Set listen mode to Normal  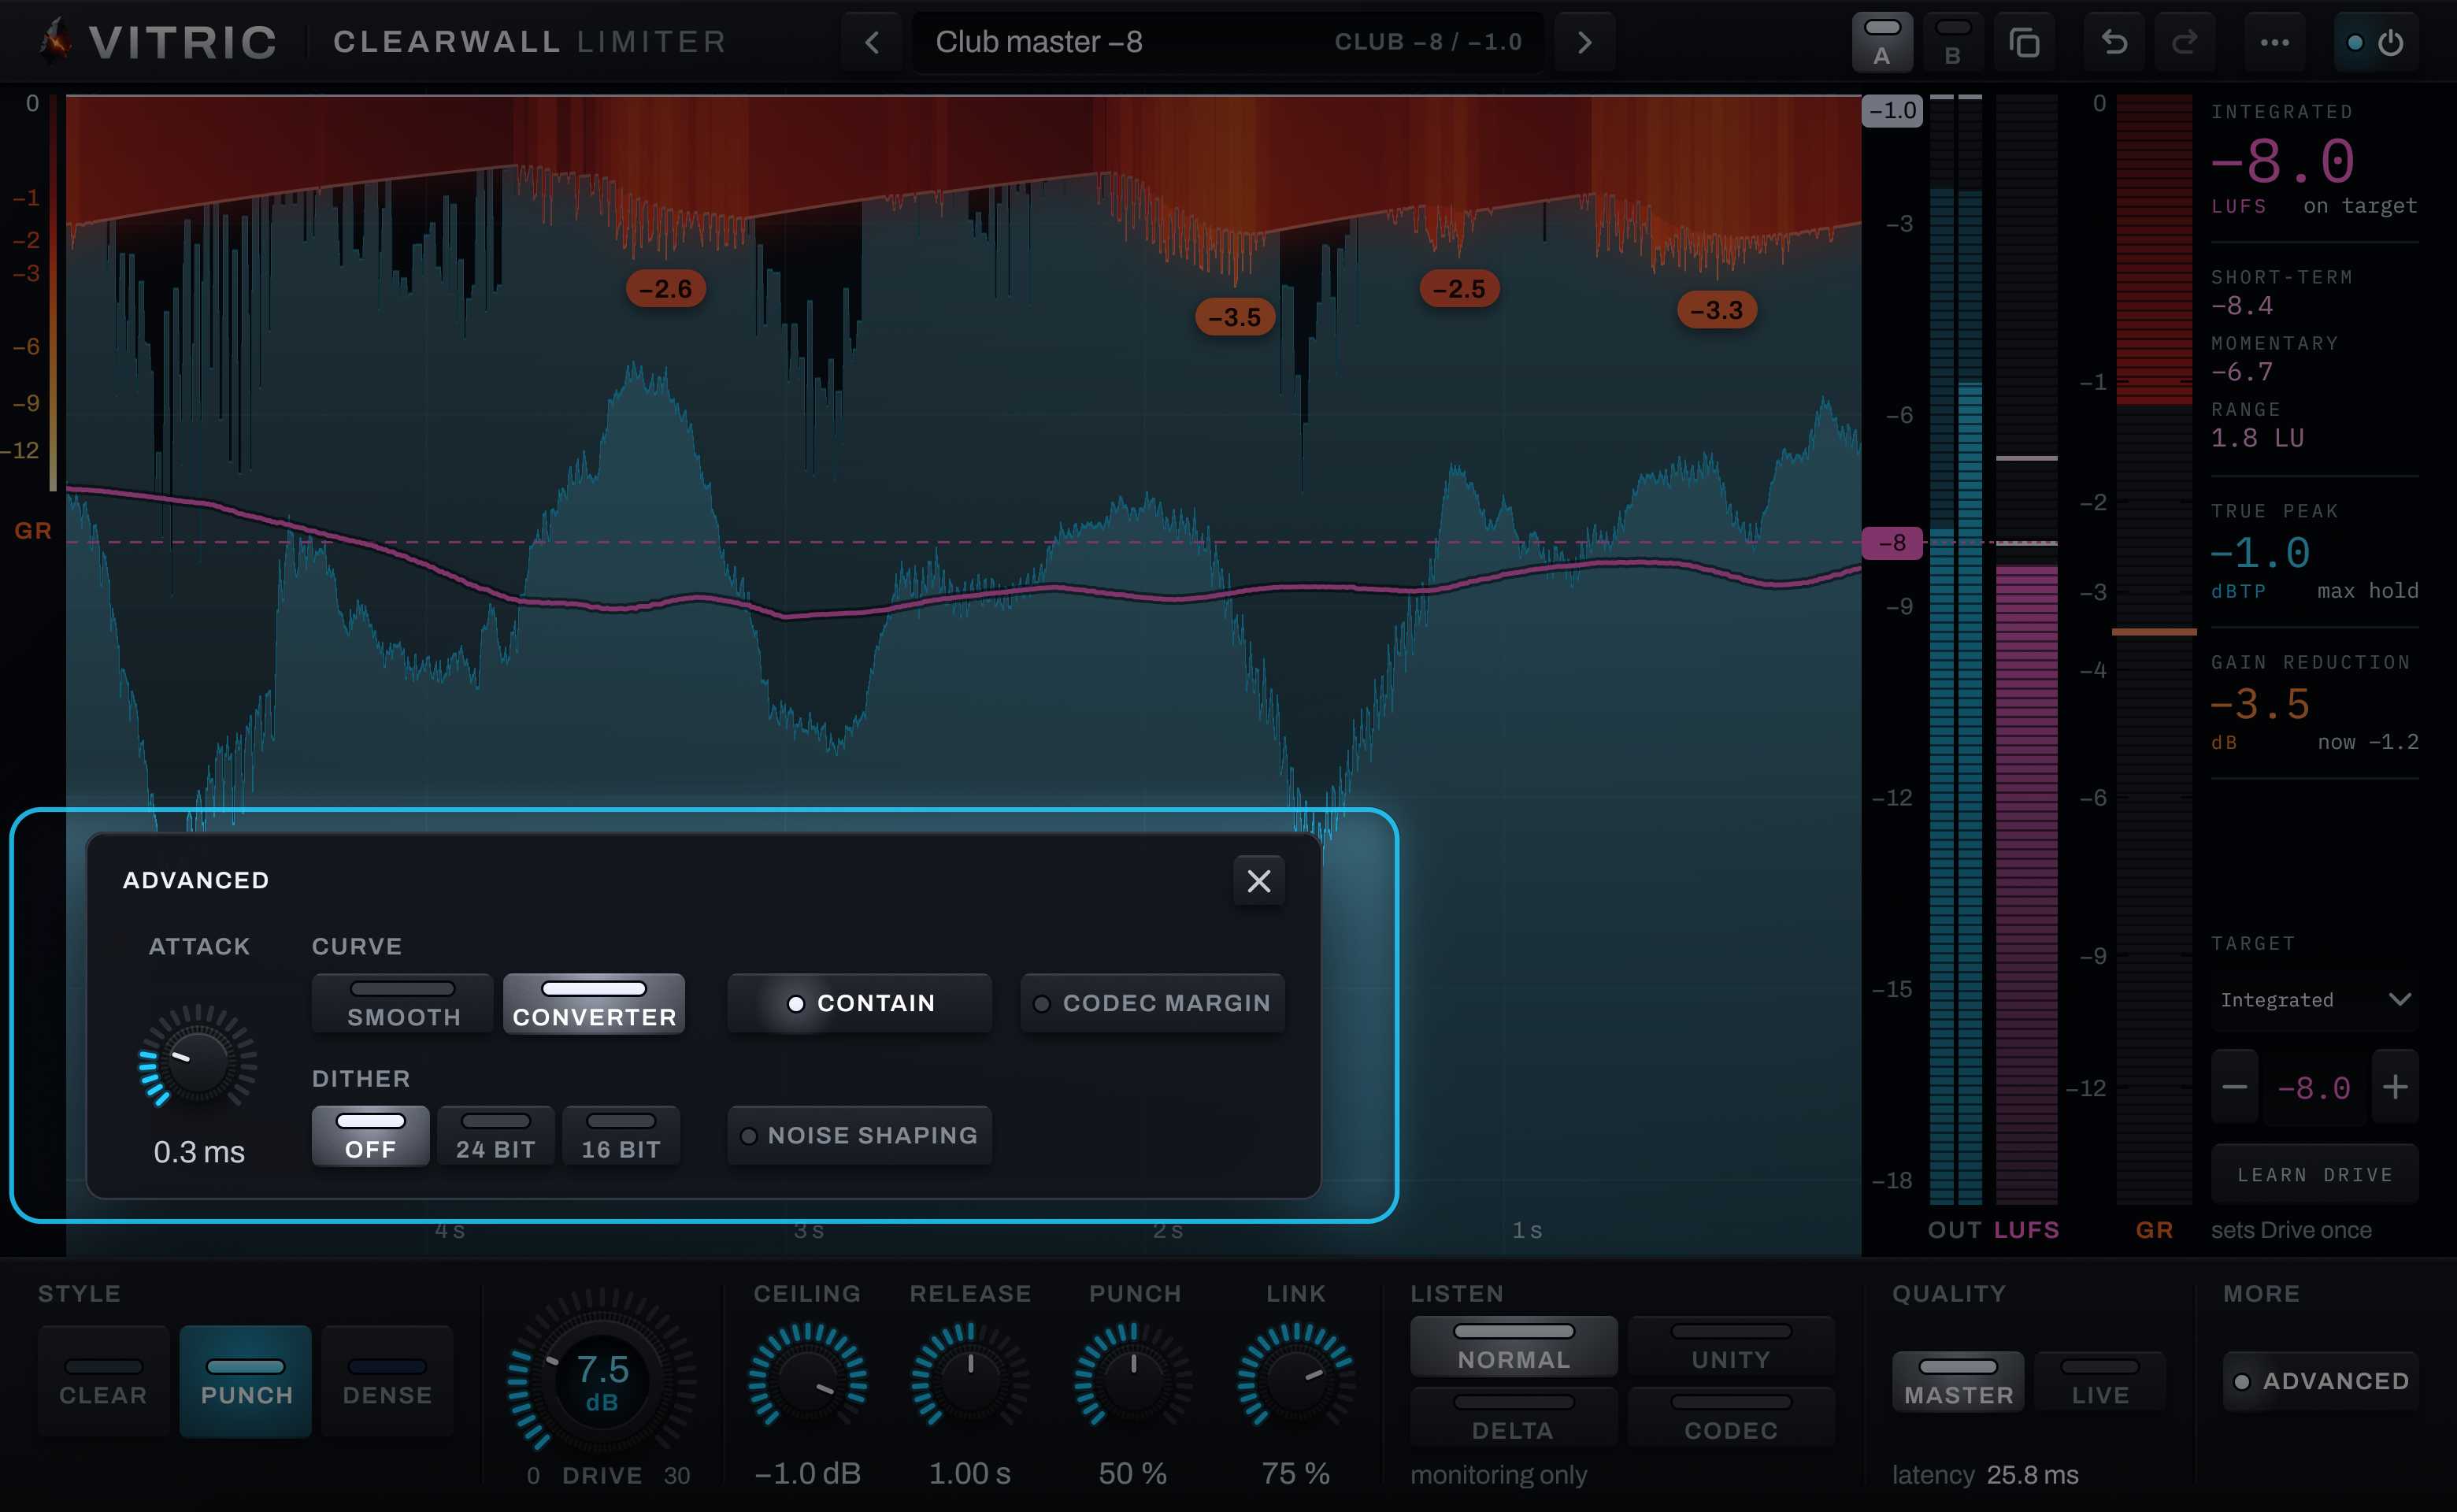[1514, 1346]
